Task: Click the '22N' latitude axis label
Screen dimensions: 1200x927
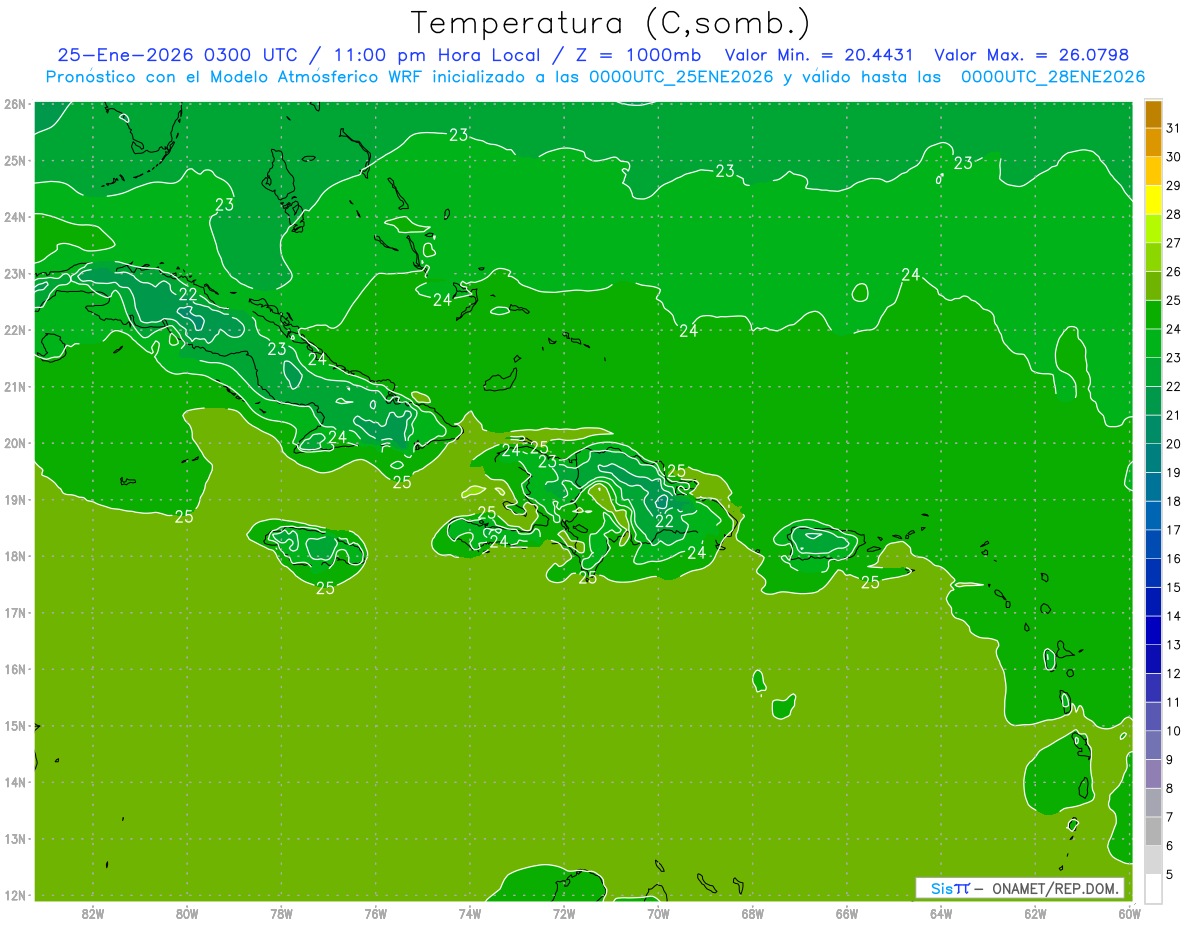Action: tap(15, 330)
